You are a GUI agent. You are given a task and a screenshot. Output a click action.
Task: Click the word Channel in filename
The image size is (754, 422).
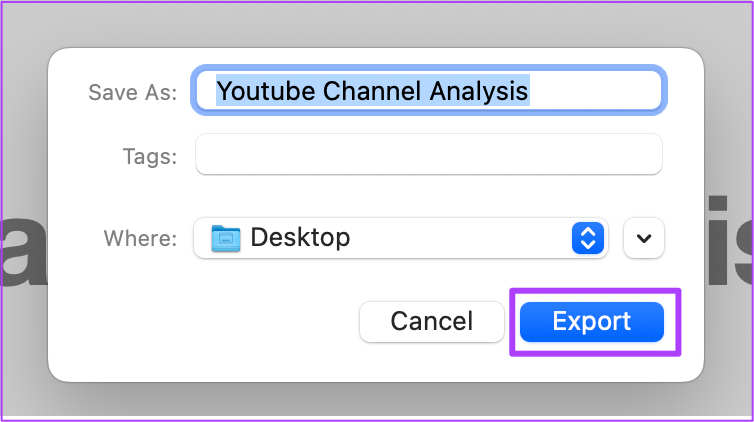pyautogui.click(x=372, y=90)
